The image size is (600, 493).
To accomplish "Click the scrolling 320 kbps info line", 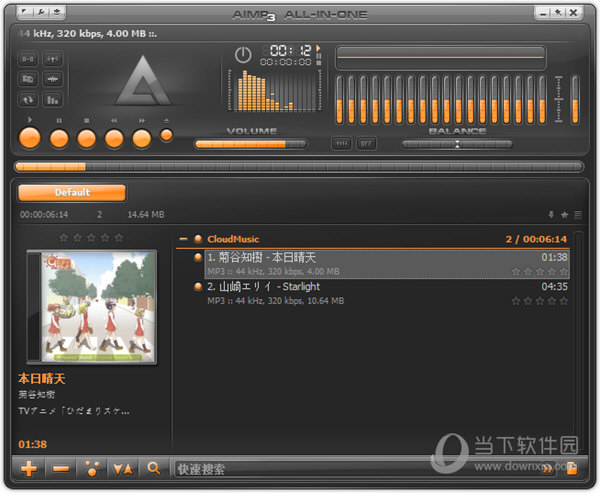I will [x=87, y=34].
